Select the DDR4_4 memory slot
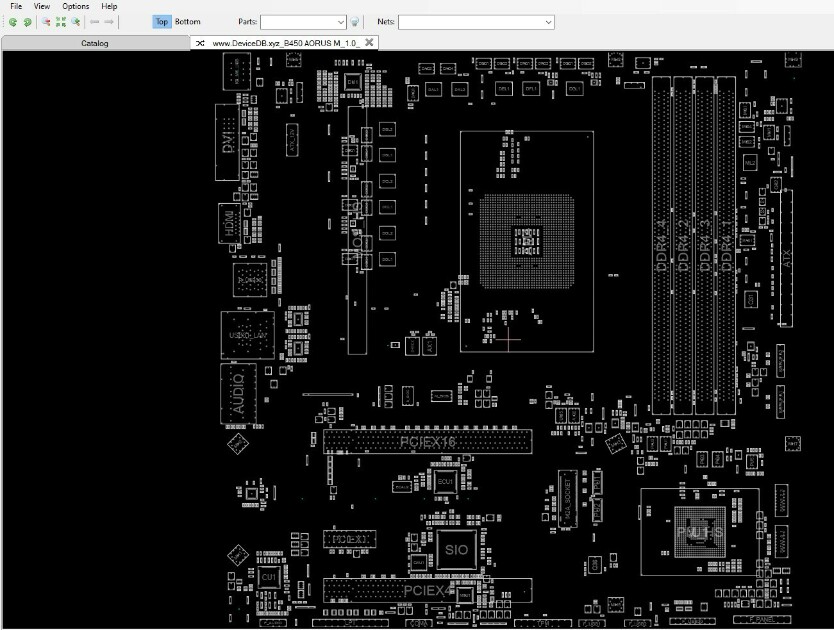The image size is (834, 630). [x=661, y=245]
